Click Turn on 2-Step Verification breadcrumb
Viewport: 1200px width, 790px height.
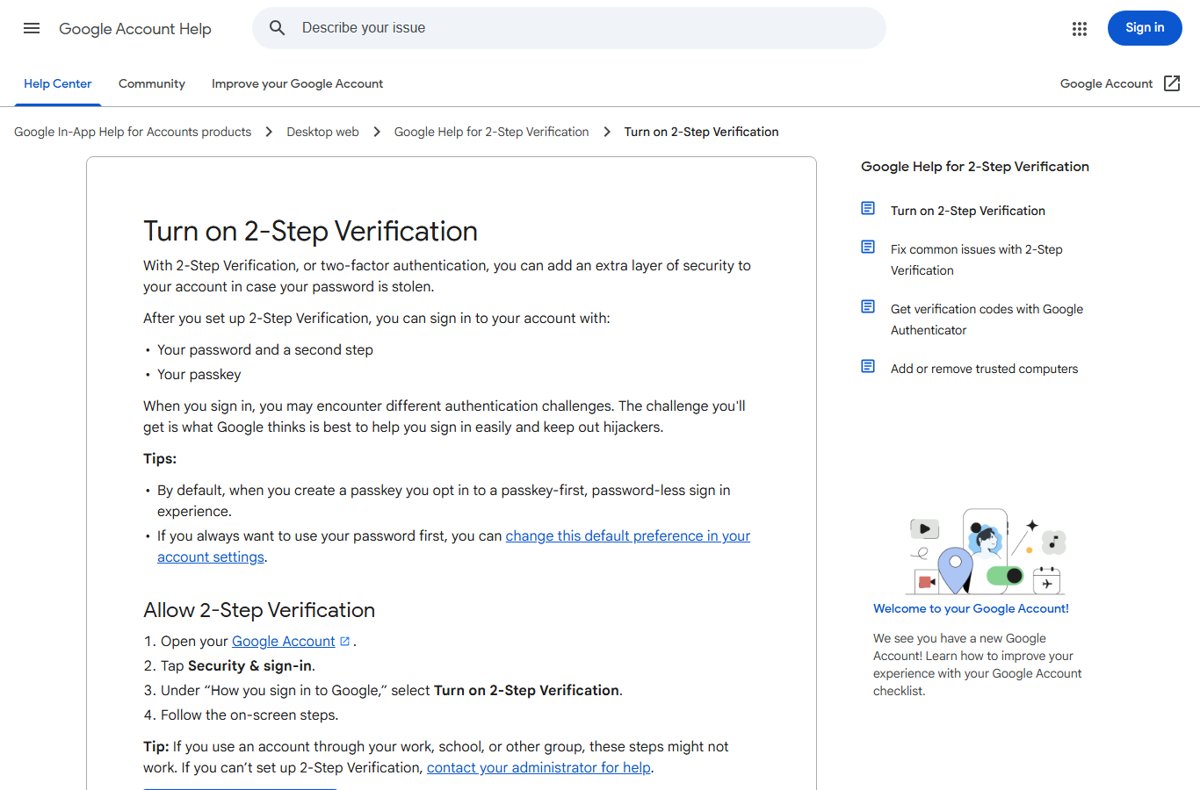pyautogui.click(x=701, y=132)
